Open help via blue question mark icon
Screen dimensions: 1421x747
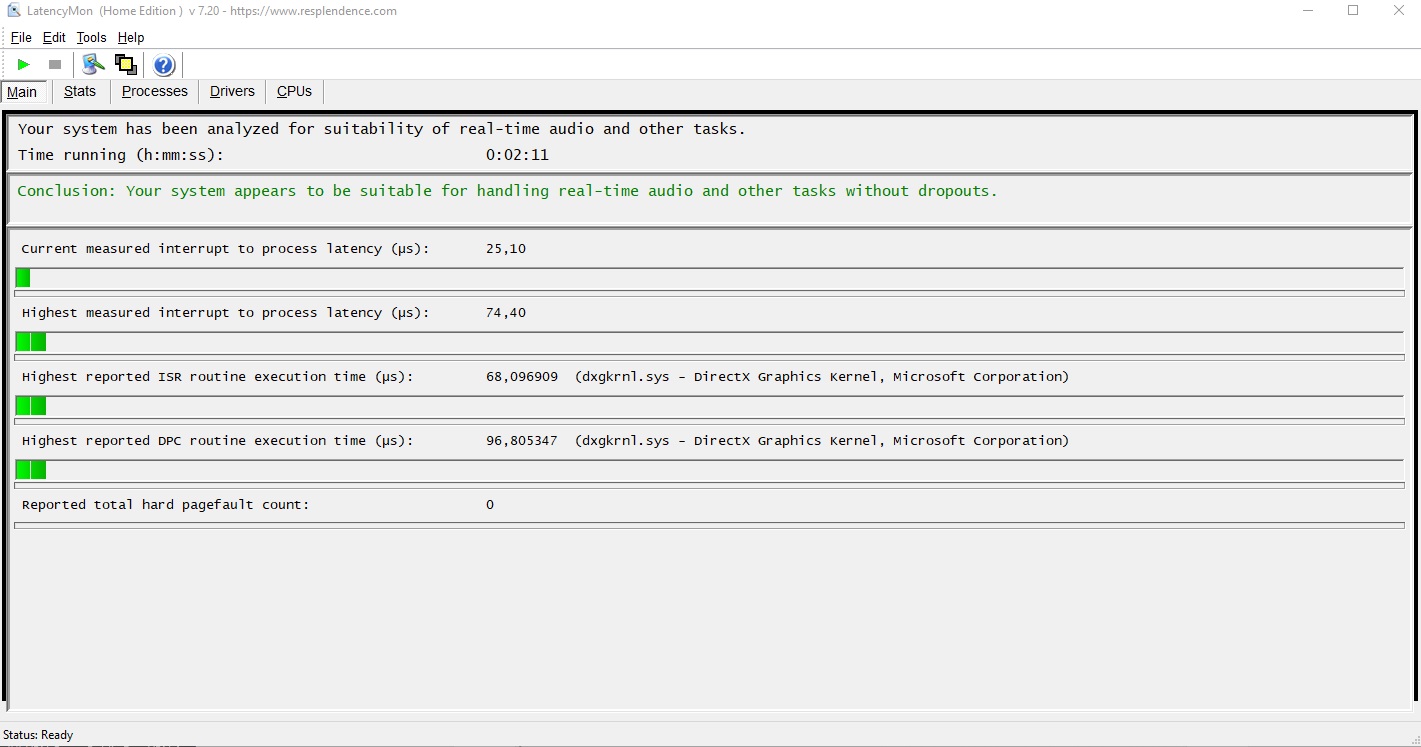tap(164, 65)
